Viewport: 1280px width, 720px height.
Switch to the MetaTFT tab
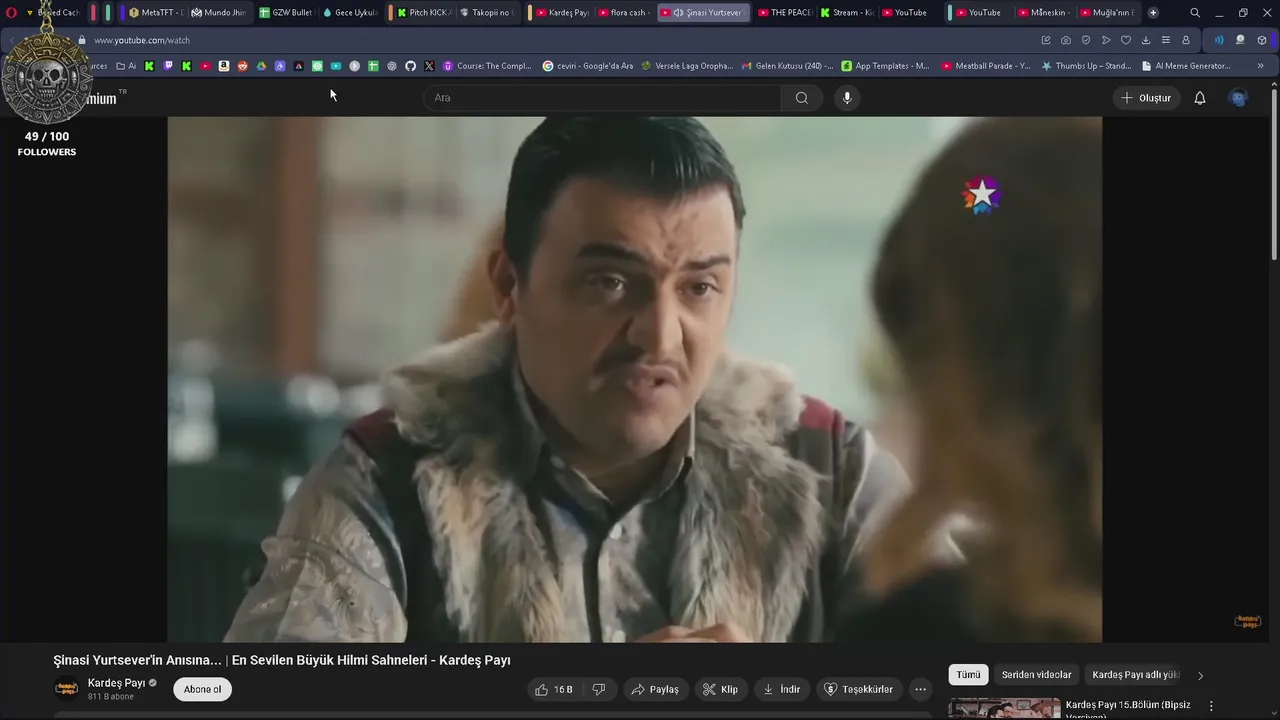(x=156, y=13)
